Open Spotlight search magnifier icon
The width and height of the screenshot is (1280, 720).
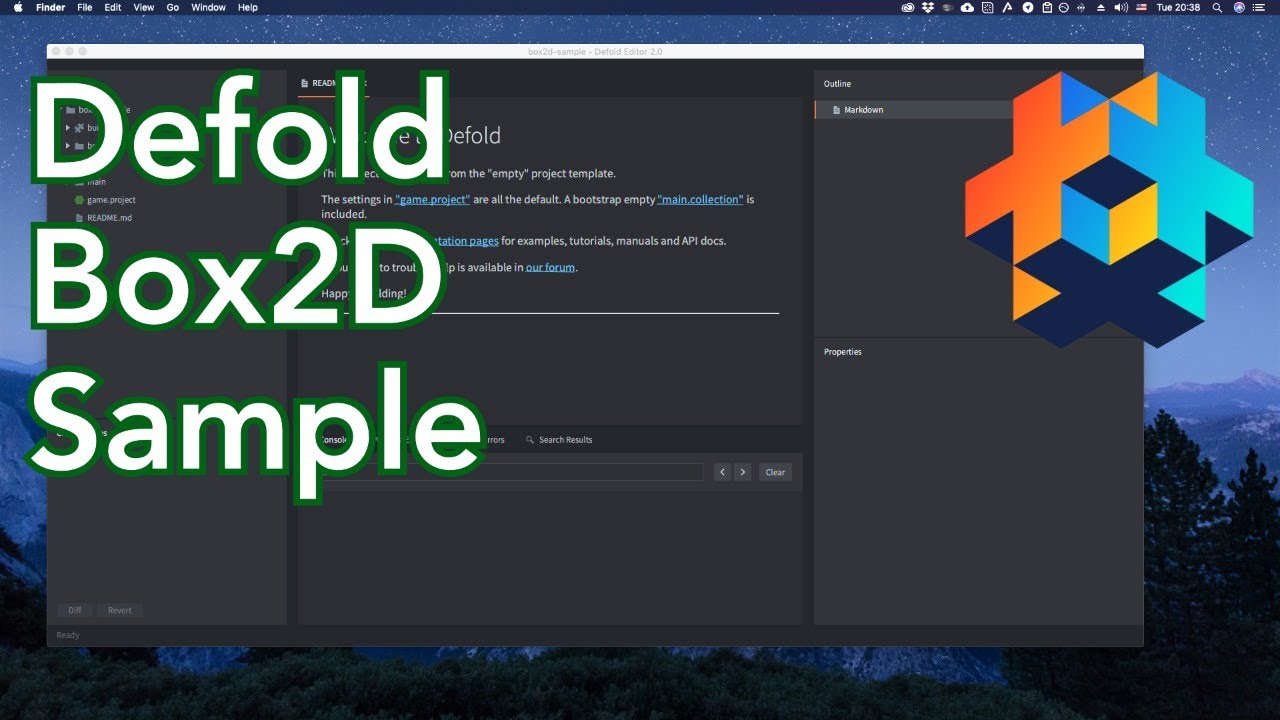[x=1217, y=7]
